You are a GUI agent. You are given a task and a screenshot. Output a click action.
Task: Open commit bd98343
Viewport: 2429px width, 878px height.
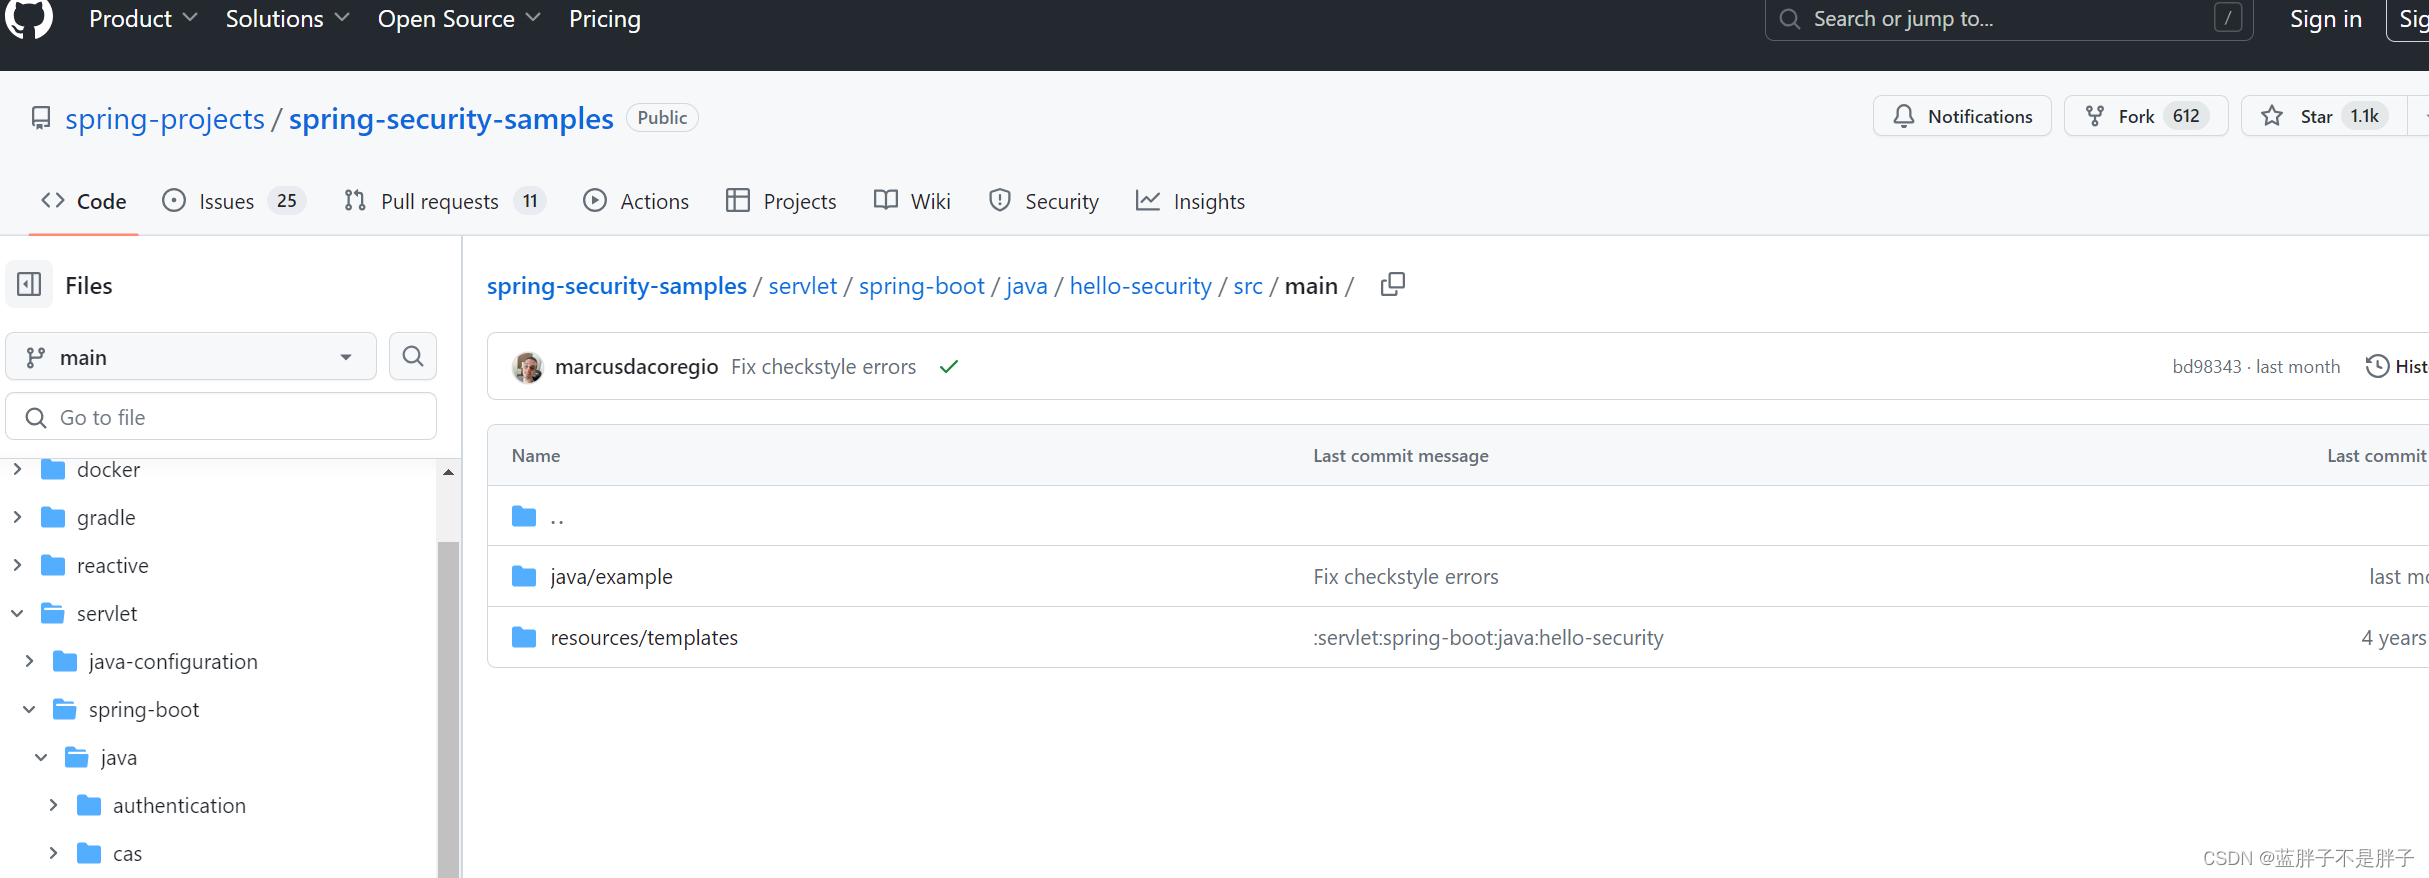click(x=2206, y=367)
